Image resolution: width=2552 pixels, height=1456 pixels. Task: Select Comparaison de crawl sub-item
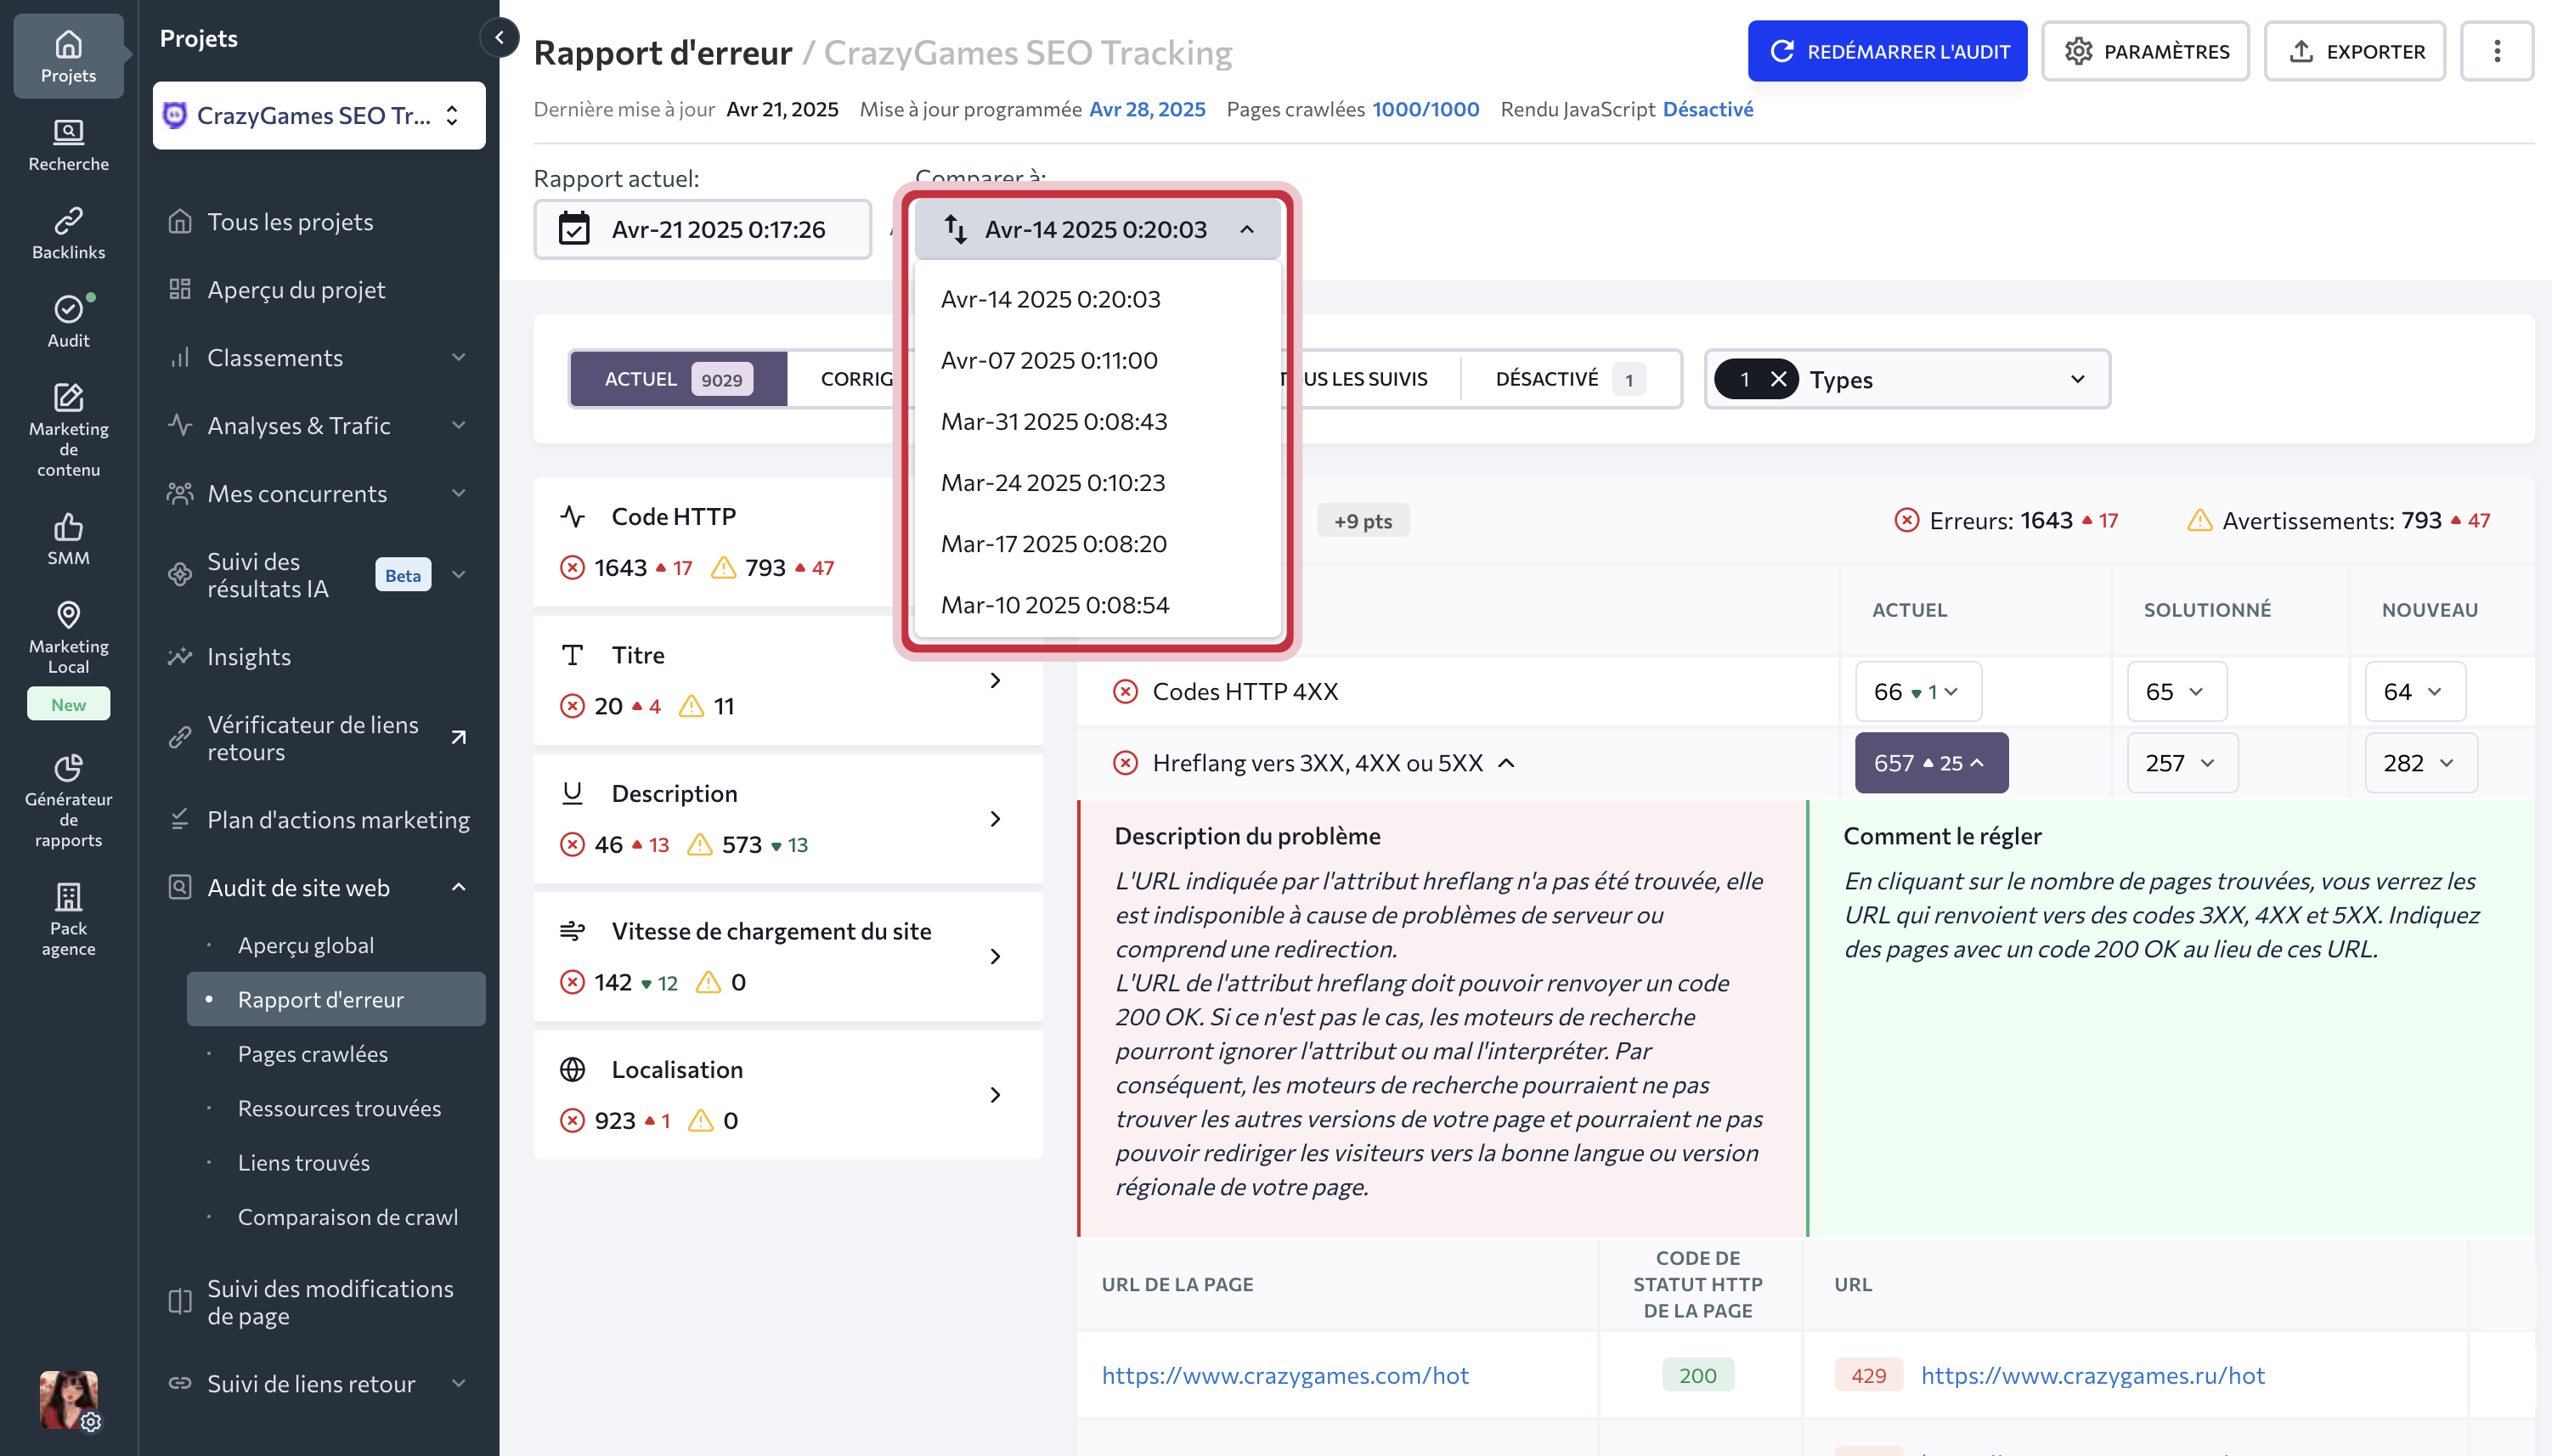(348, 1217)
